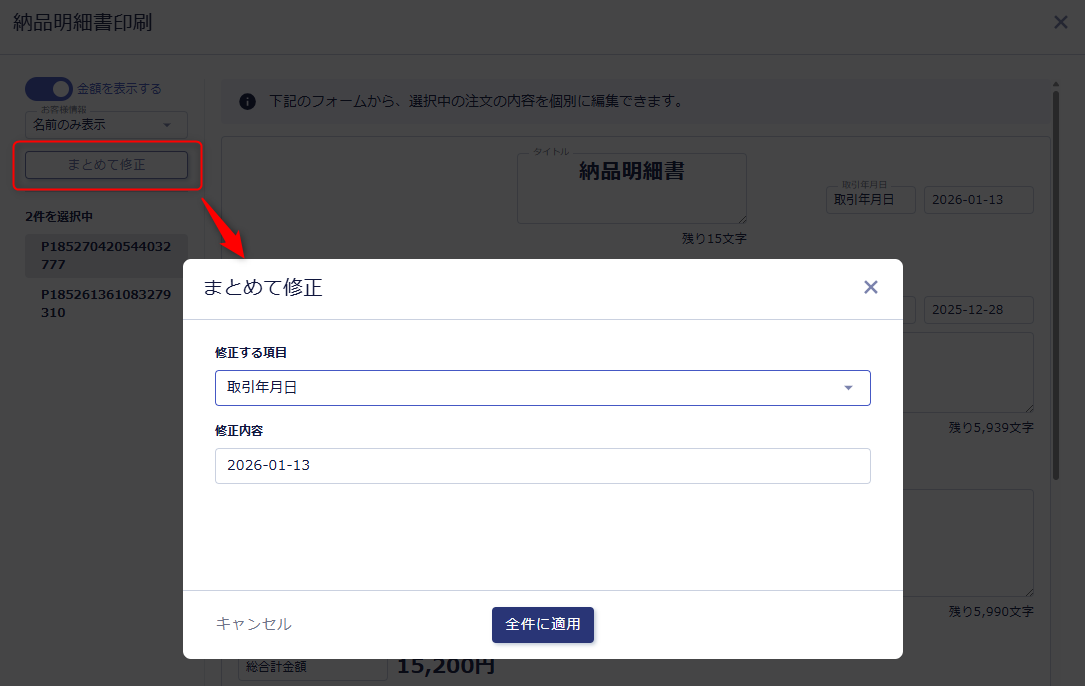Click the 総合計金額 label field
Image resolution: width=1085 pixels, height=686 pixels.
tap(312, 667)
